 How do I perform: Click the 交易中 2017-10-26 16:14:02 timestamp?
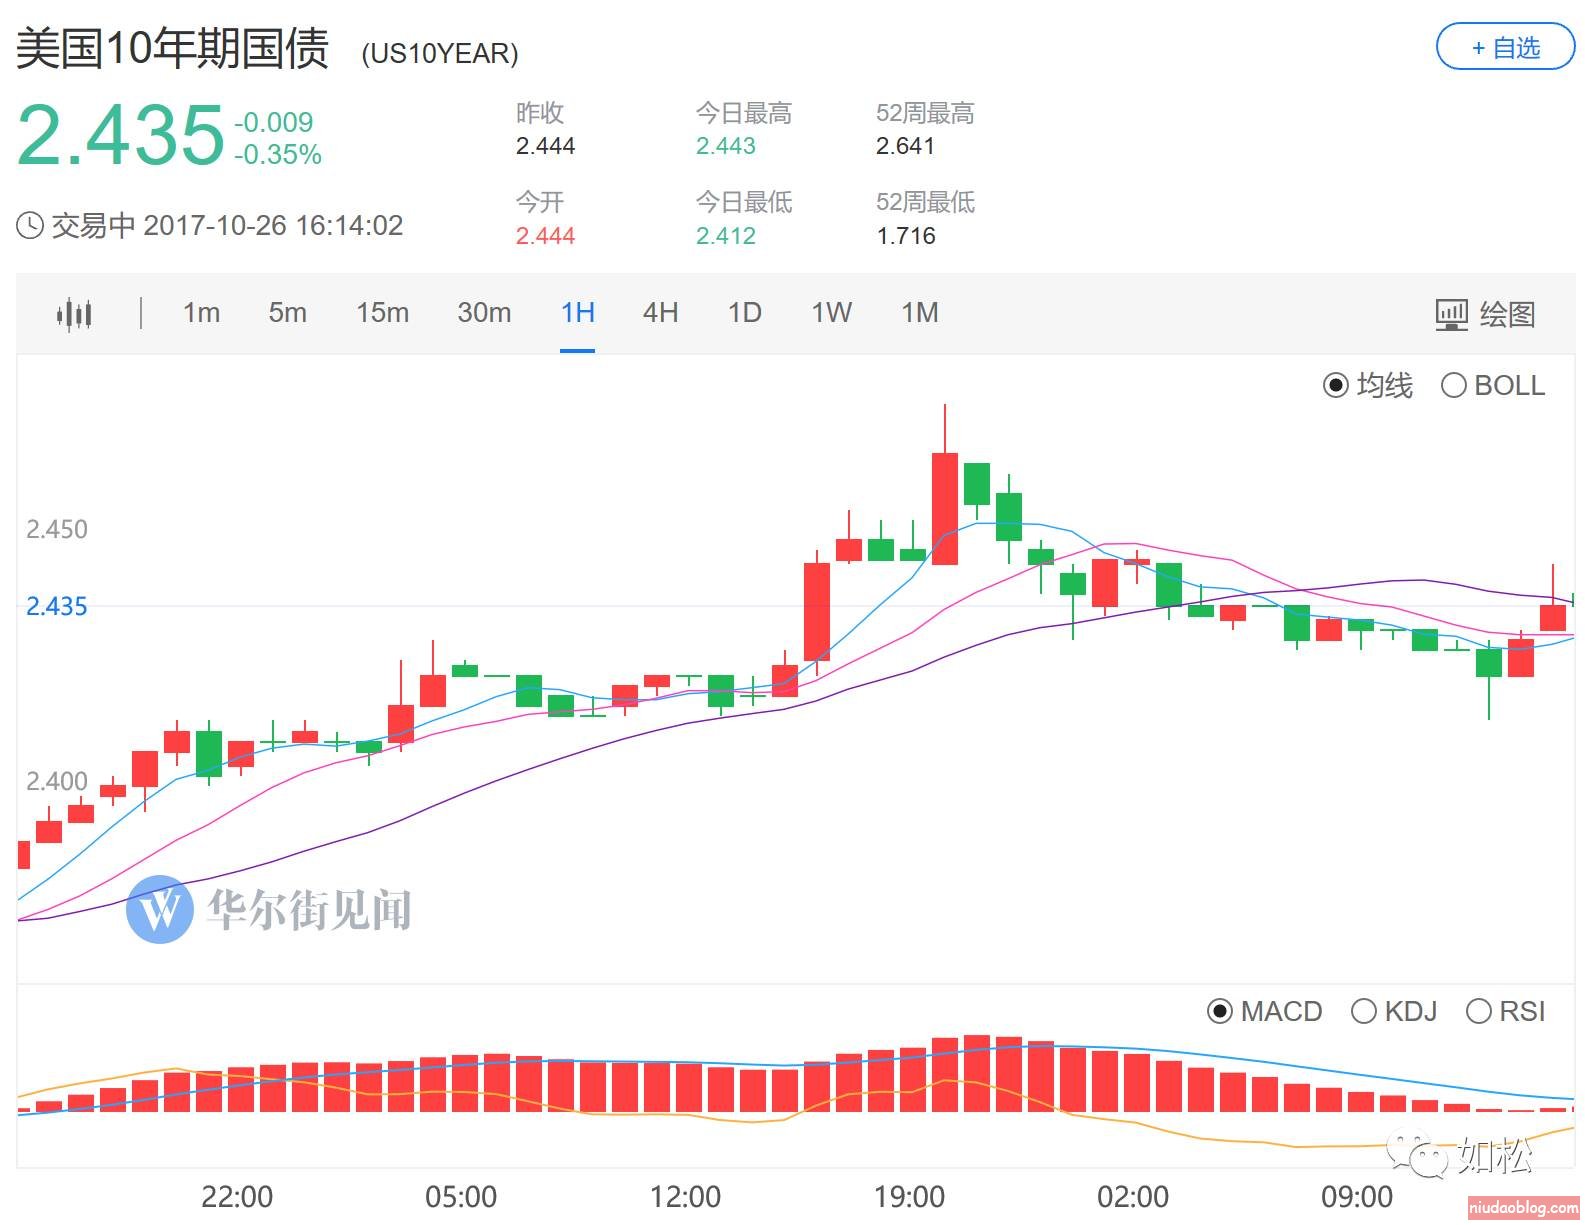(x=227, y=226)
